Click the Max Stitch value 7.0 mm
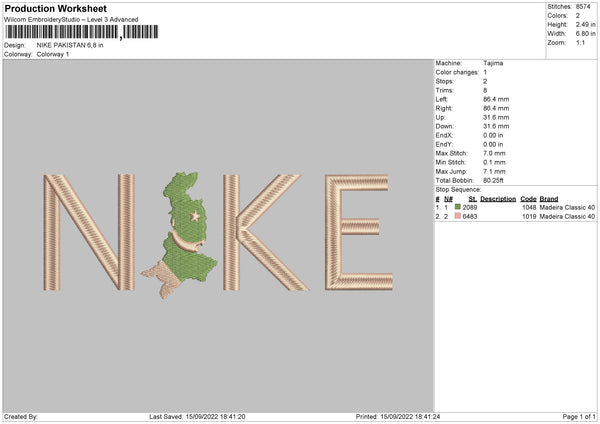The image size is (600, 424). 494,153
